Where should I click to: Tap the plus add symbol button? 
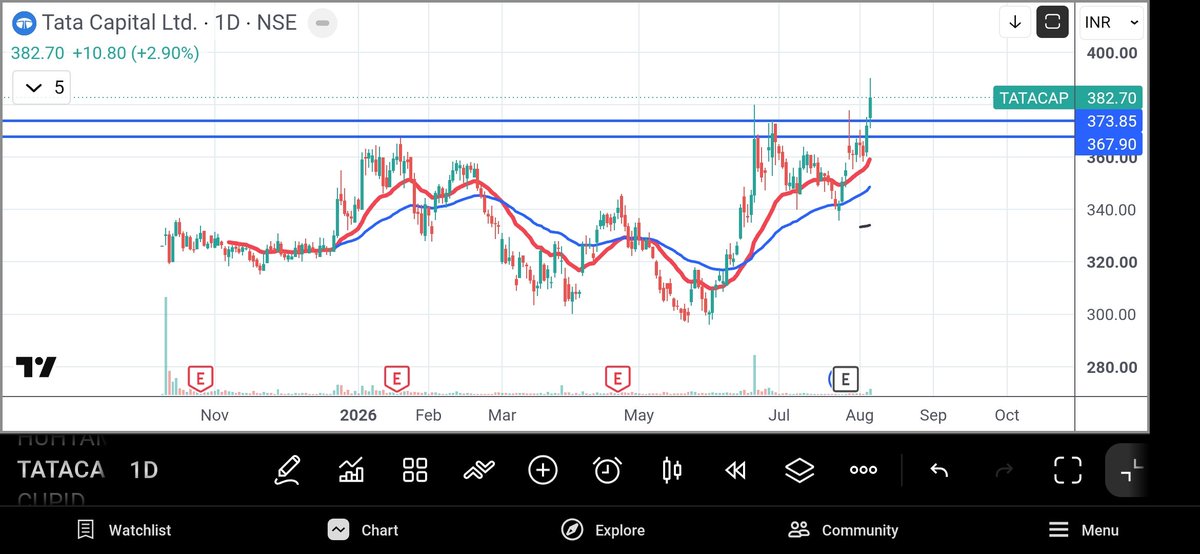click(543, 470)
